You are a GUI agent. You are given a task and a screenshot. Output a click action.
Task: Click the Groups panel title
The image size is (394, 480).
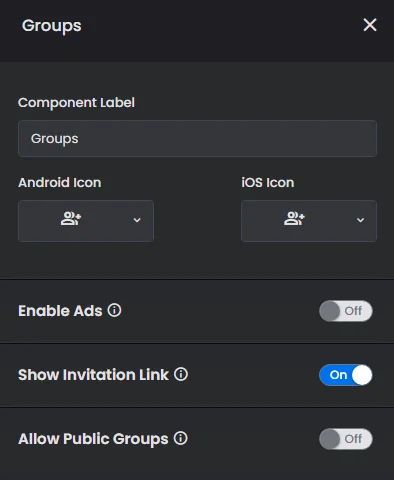pyautogui.click(x=52, y=26)
